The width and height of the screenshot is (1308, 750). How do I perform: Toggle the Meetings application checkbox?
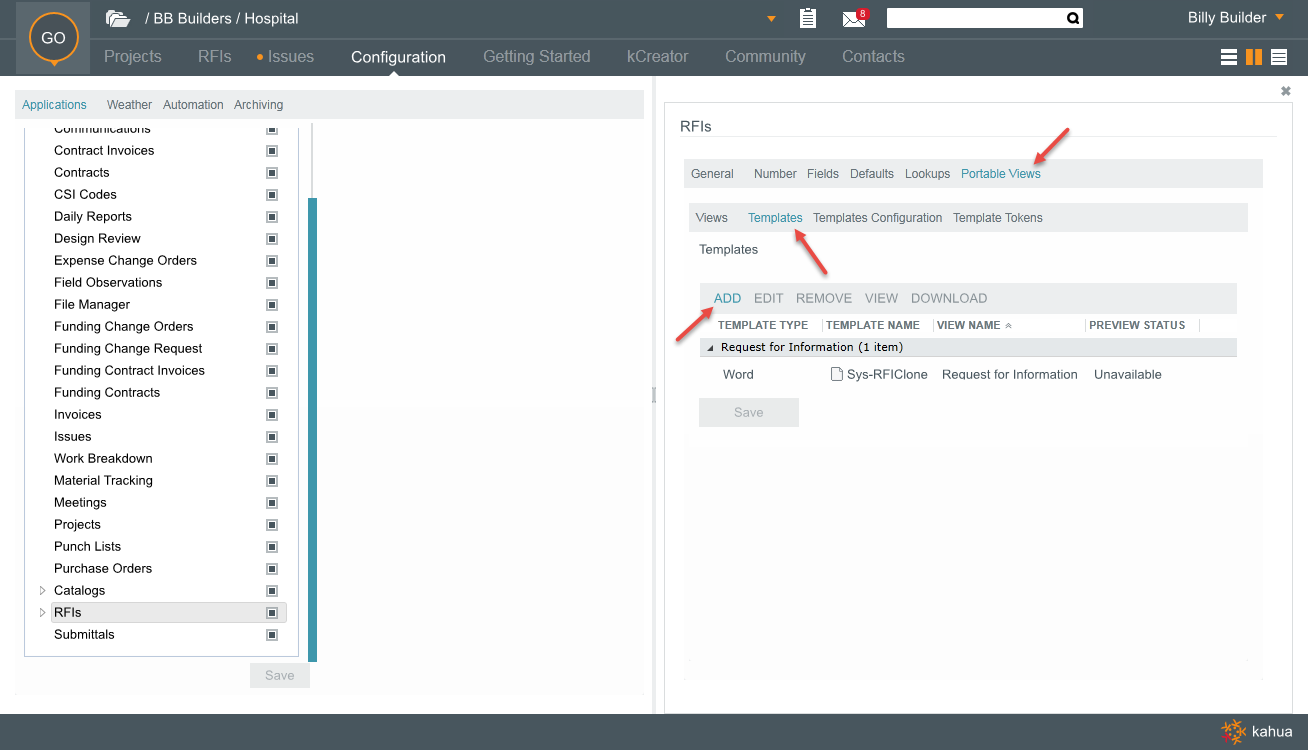pos(272,503)
